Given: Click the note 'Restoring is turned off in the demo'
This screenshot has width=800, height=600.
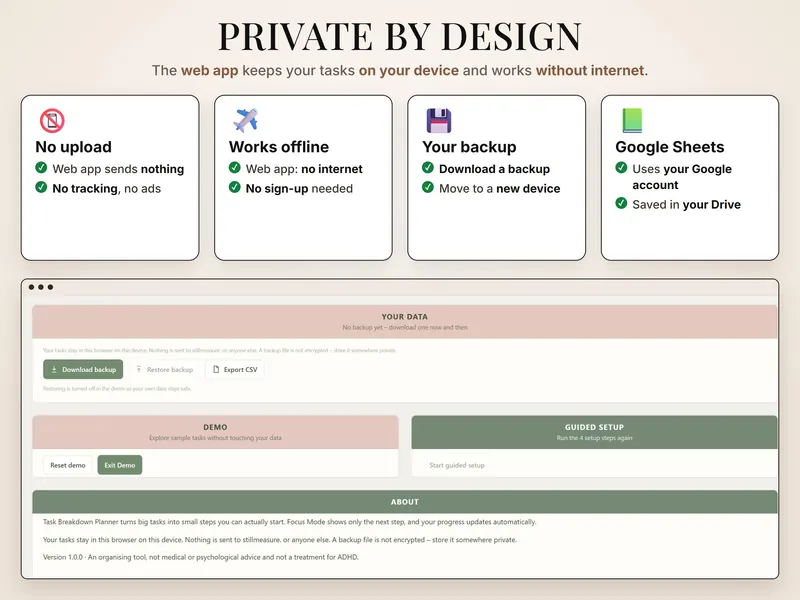Looking at the screenshot, I should point(117,389).
